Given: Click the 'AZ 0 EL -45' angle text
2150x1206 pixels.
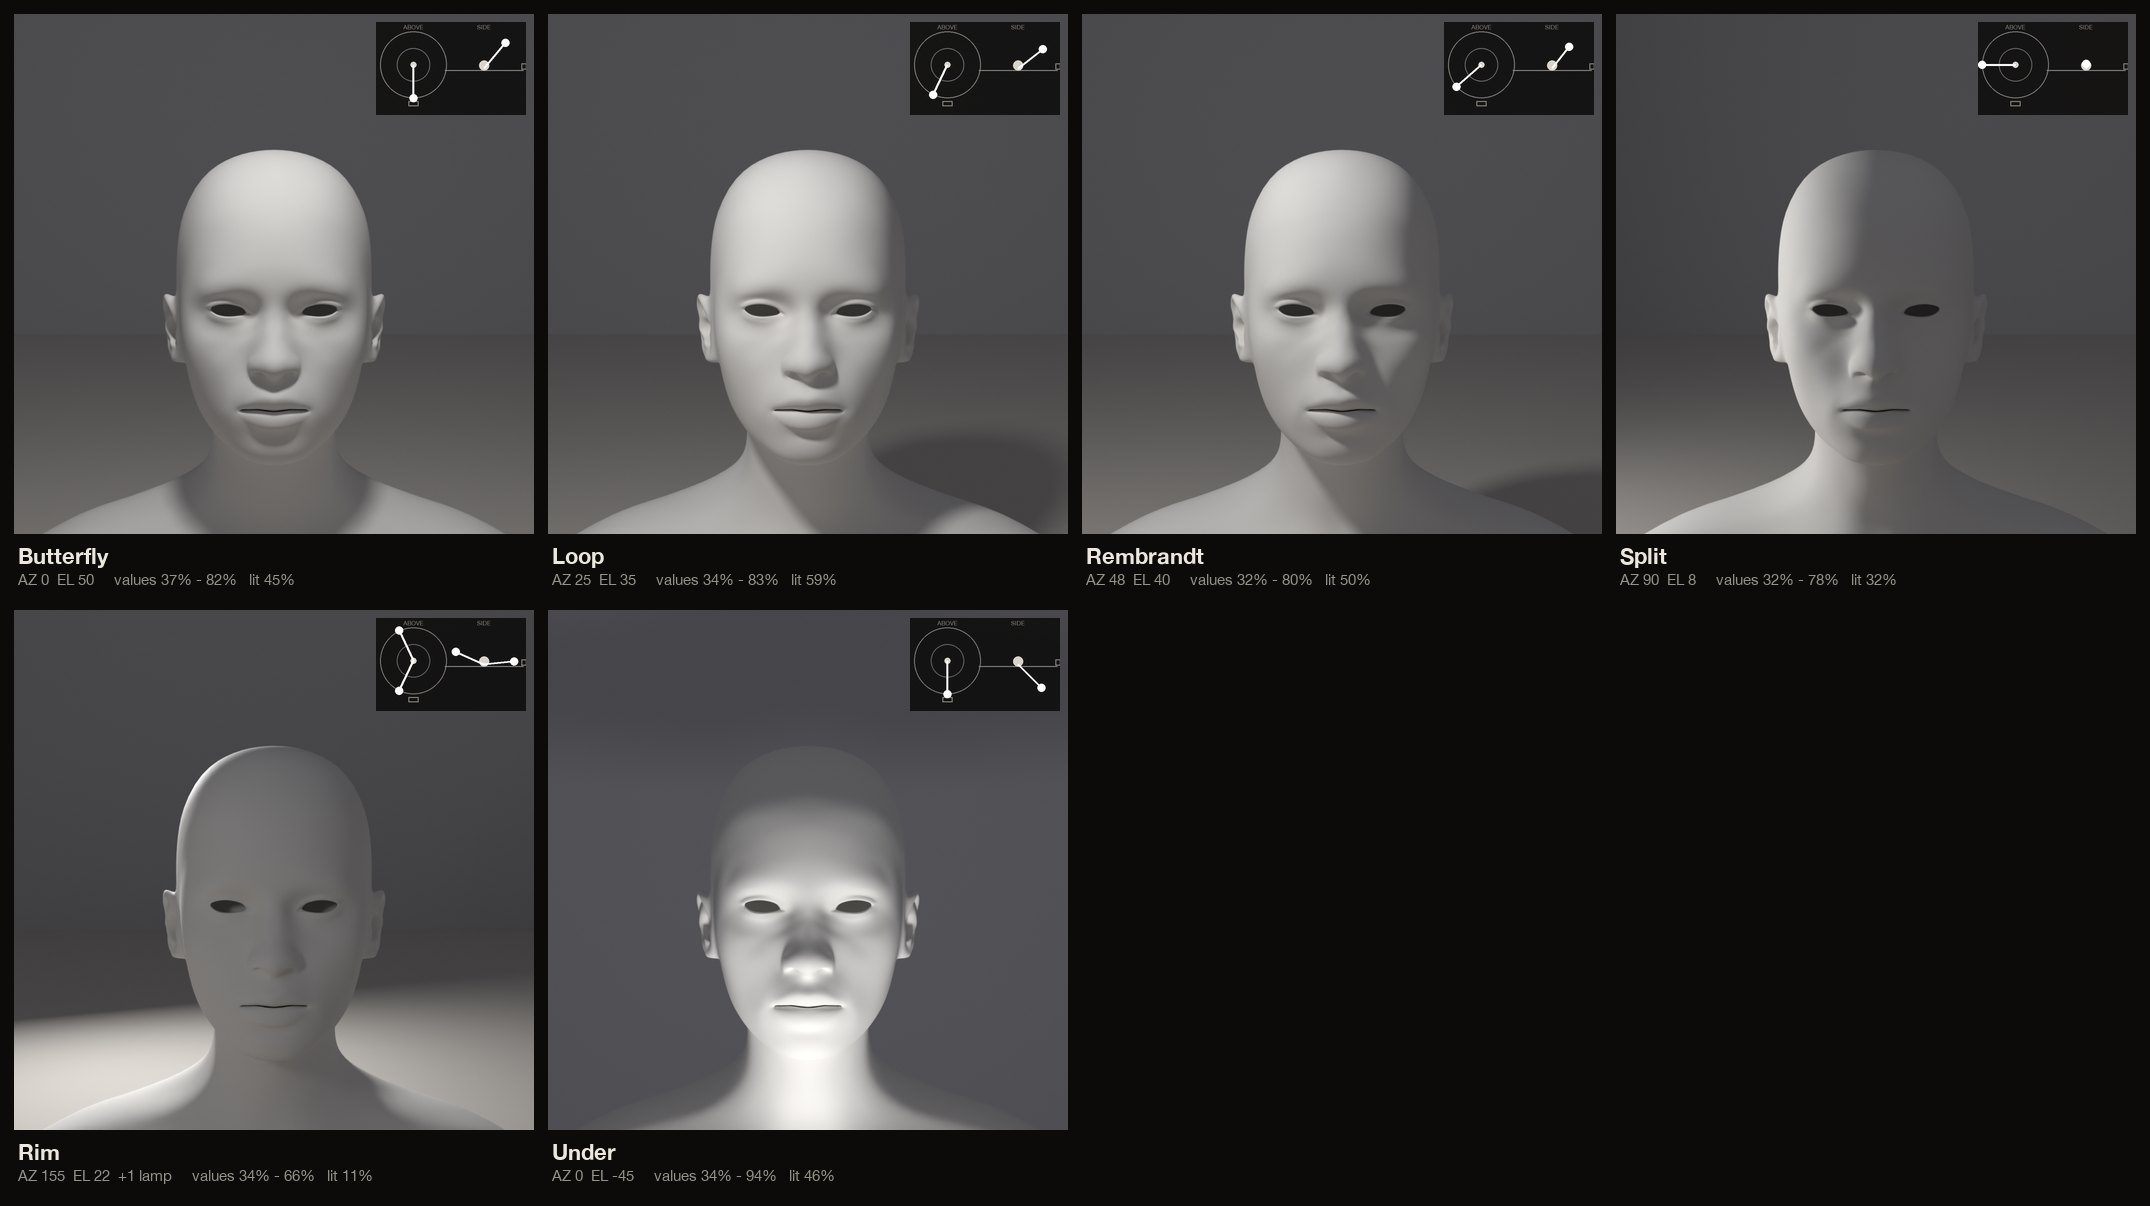Looking at the screenshot, I should [593, 1176].
